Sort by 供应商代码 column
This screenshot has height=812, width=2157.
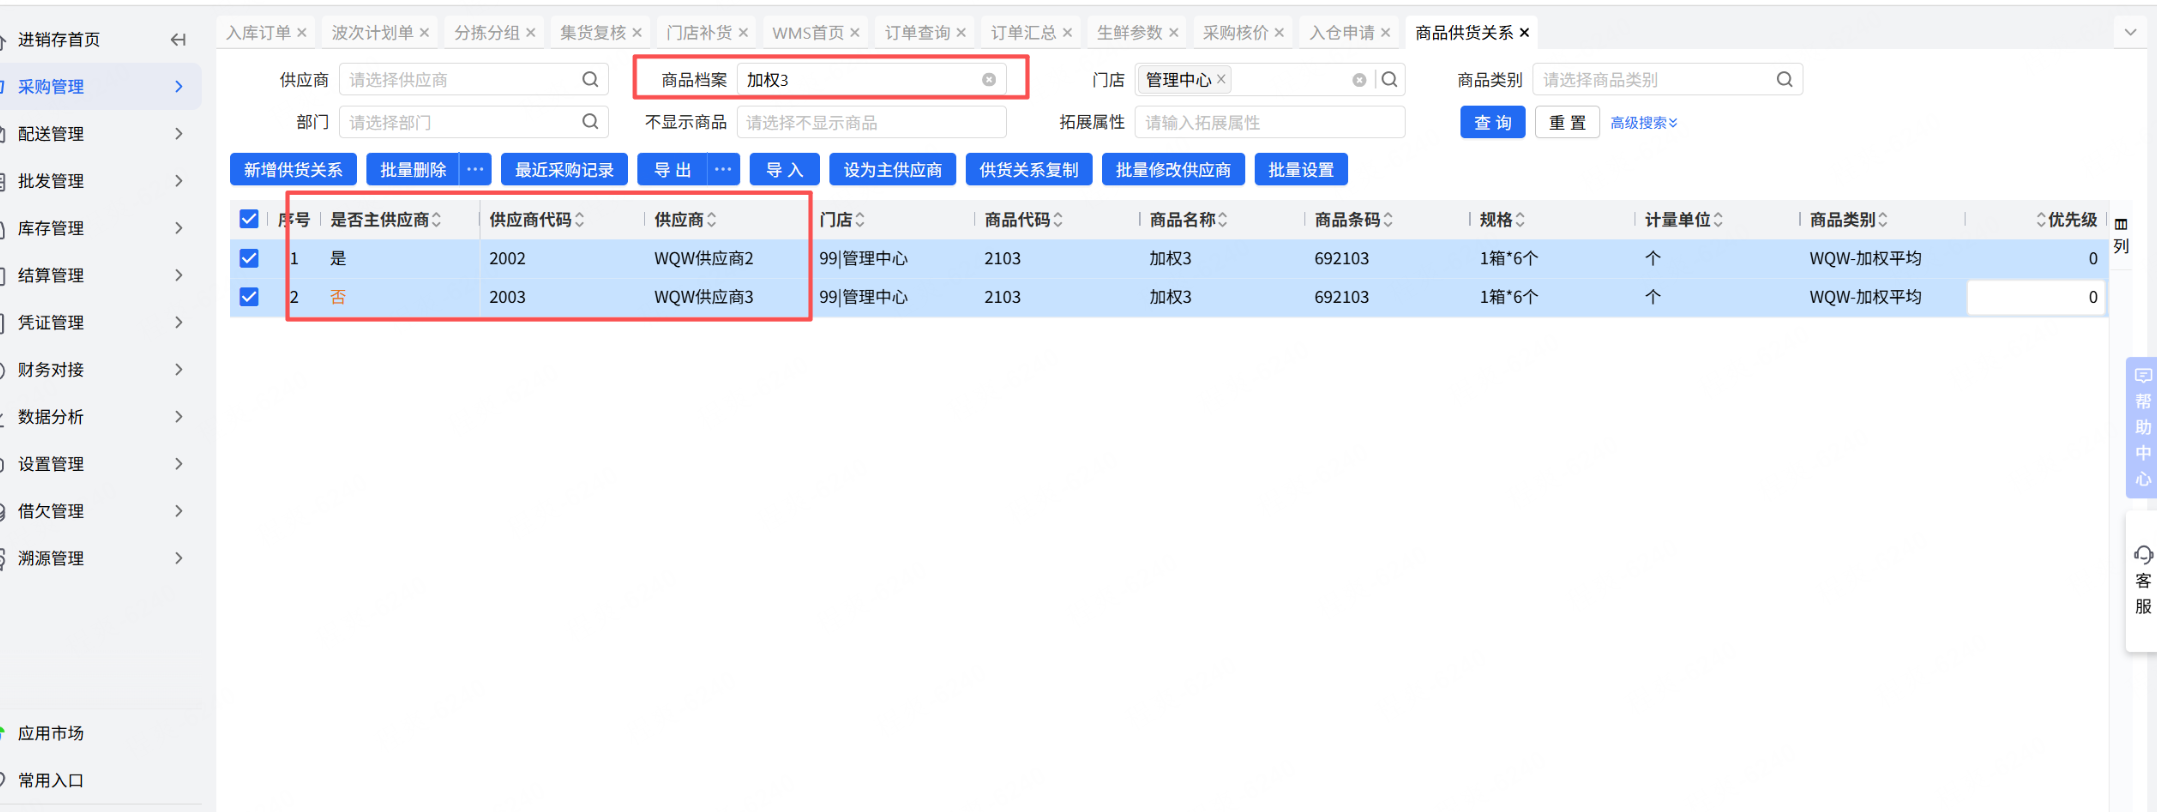point(579,220)
